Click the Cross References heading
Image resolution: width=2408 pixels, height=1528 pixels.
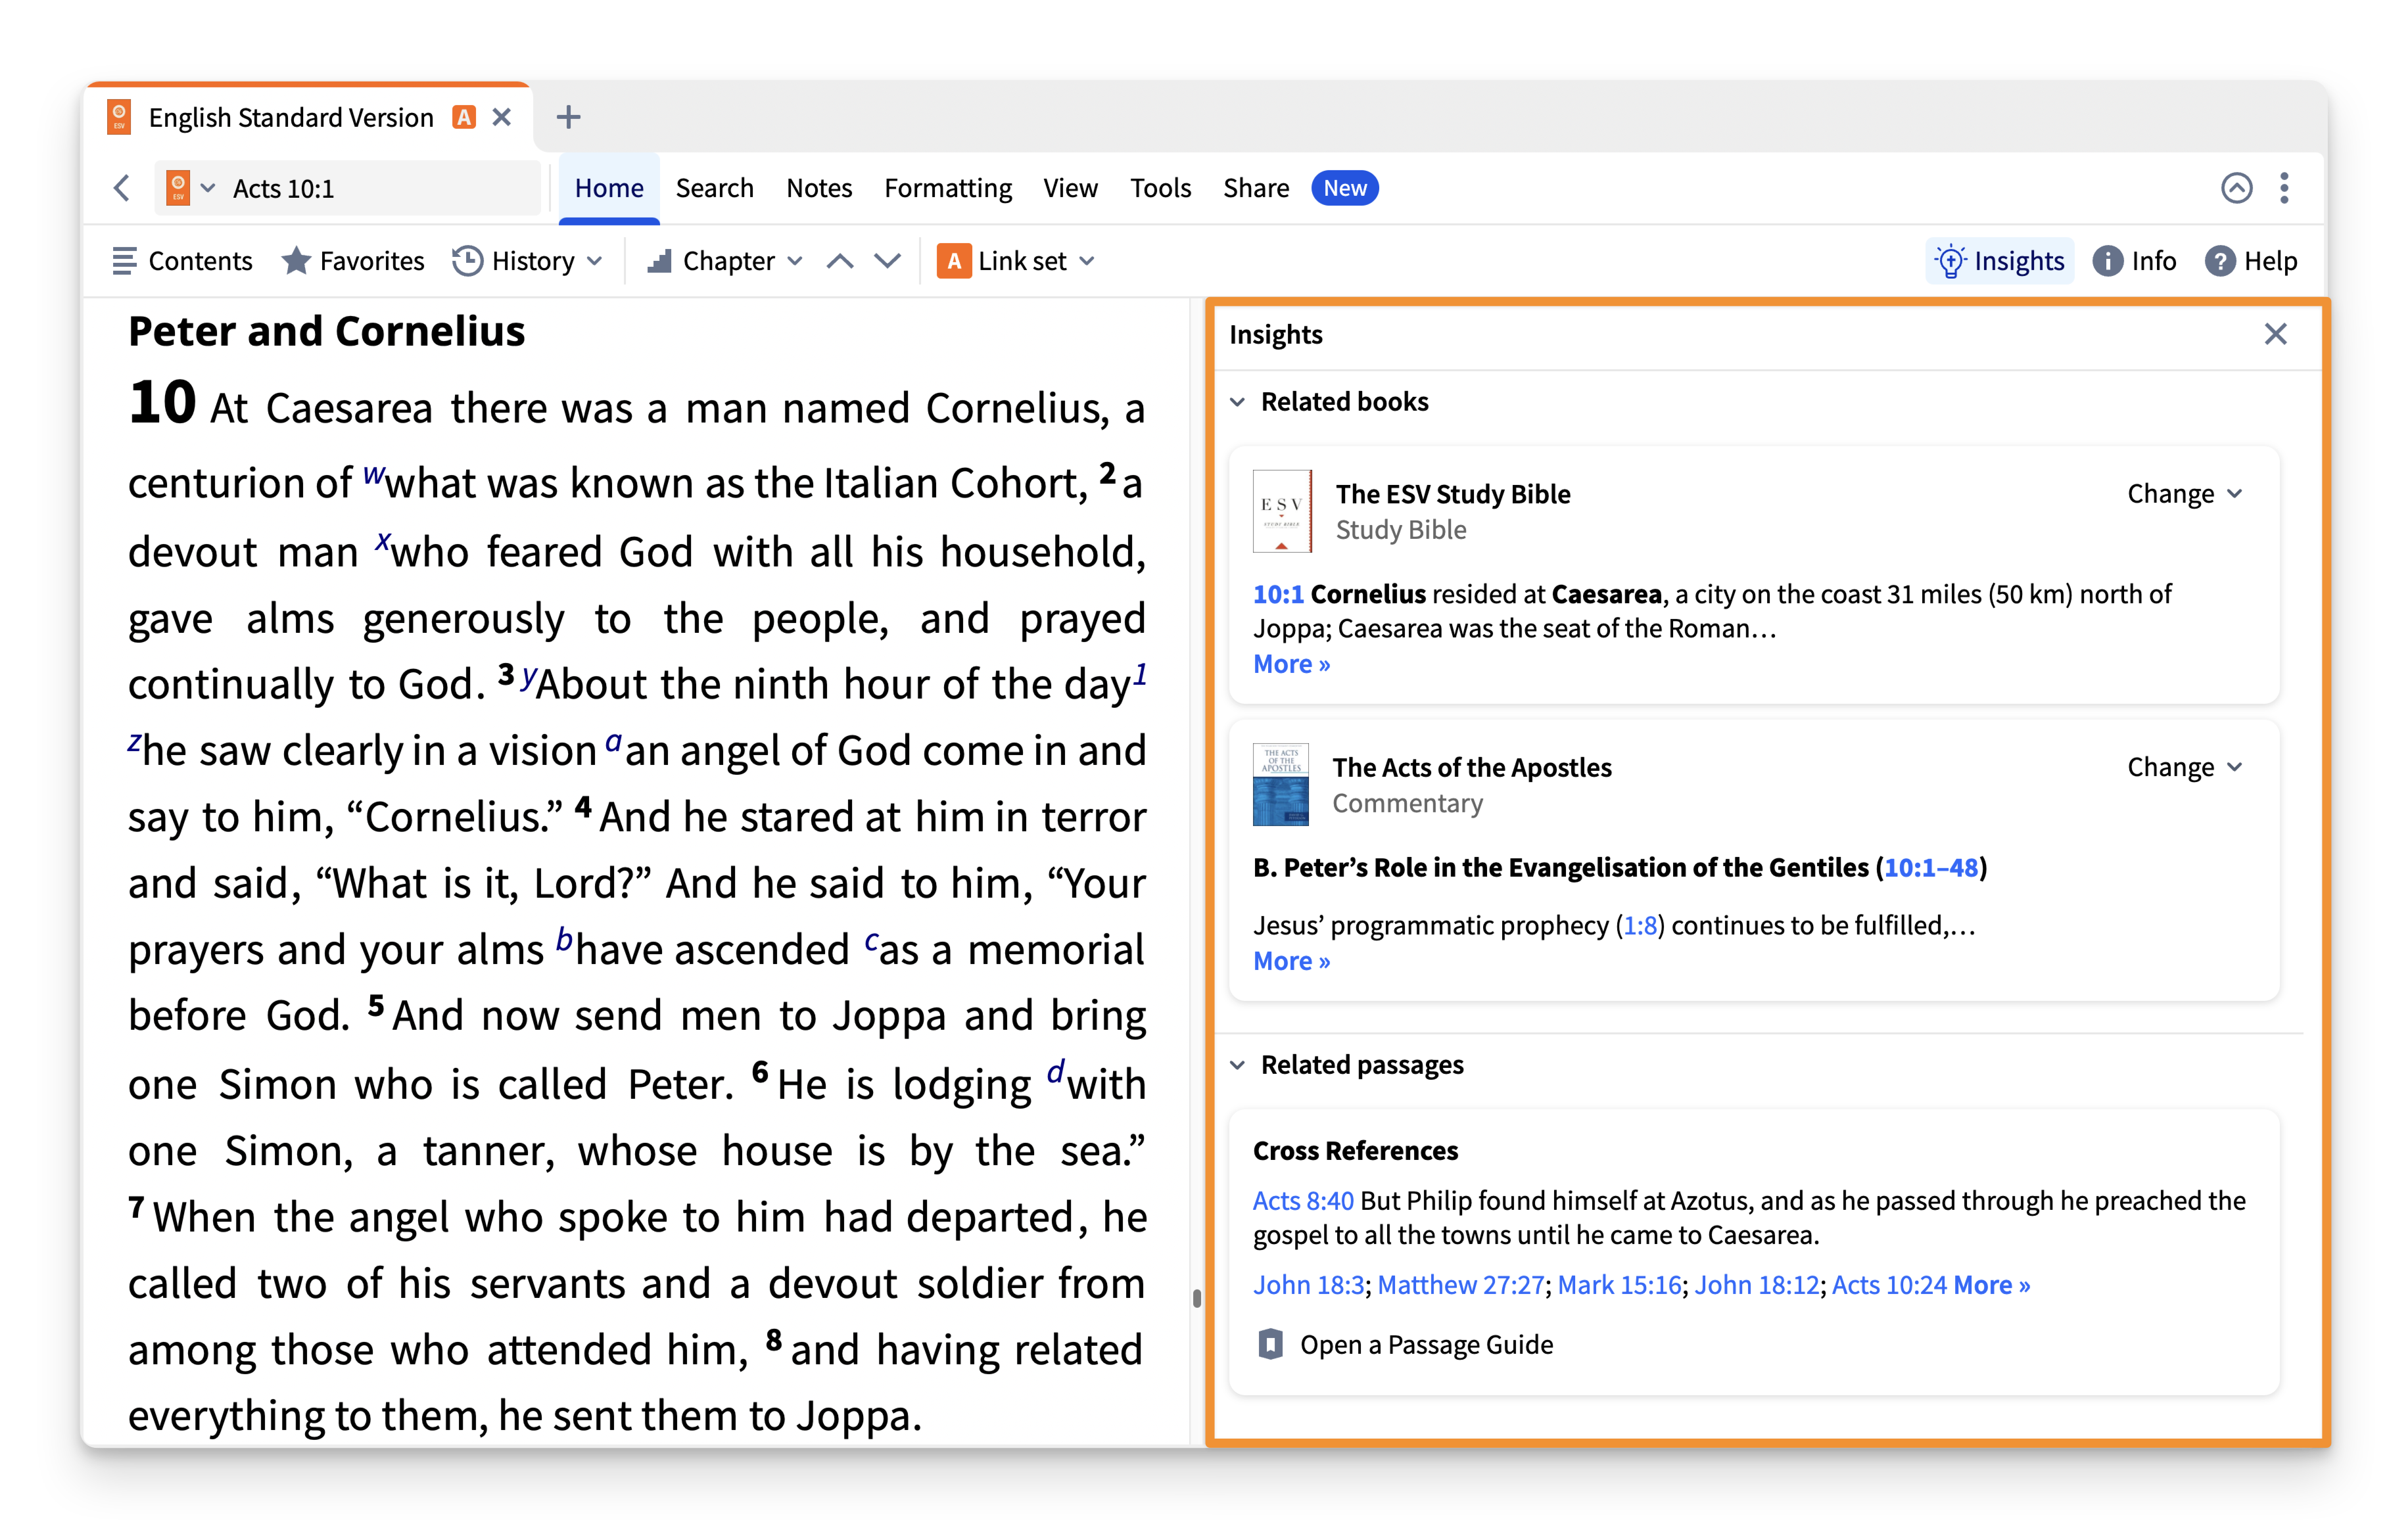click(x=1355, y=1151)
